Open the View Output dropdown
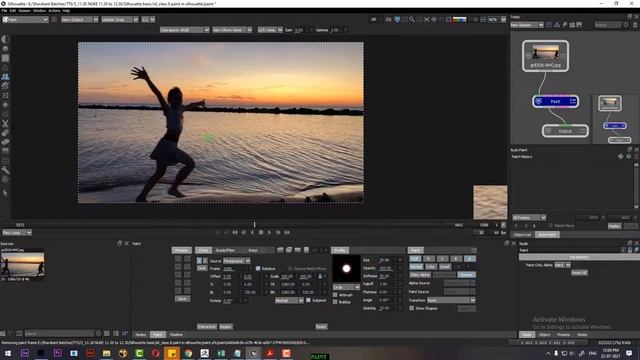640x360 pixels. pyautogui.click(x=80, y=20)
